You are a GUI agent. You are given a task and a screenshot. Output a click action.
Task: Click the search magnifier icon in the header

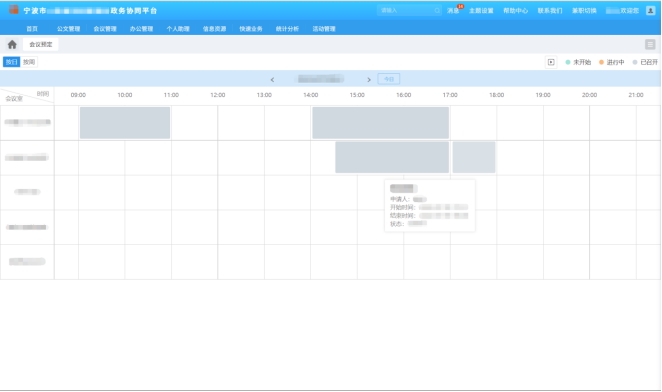(437, 11)
